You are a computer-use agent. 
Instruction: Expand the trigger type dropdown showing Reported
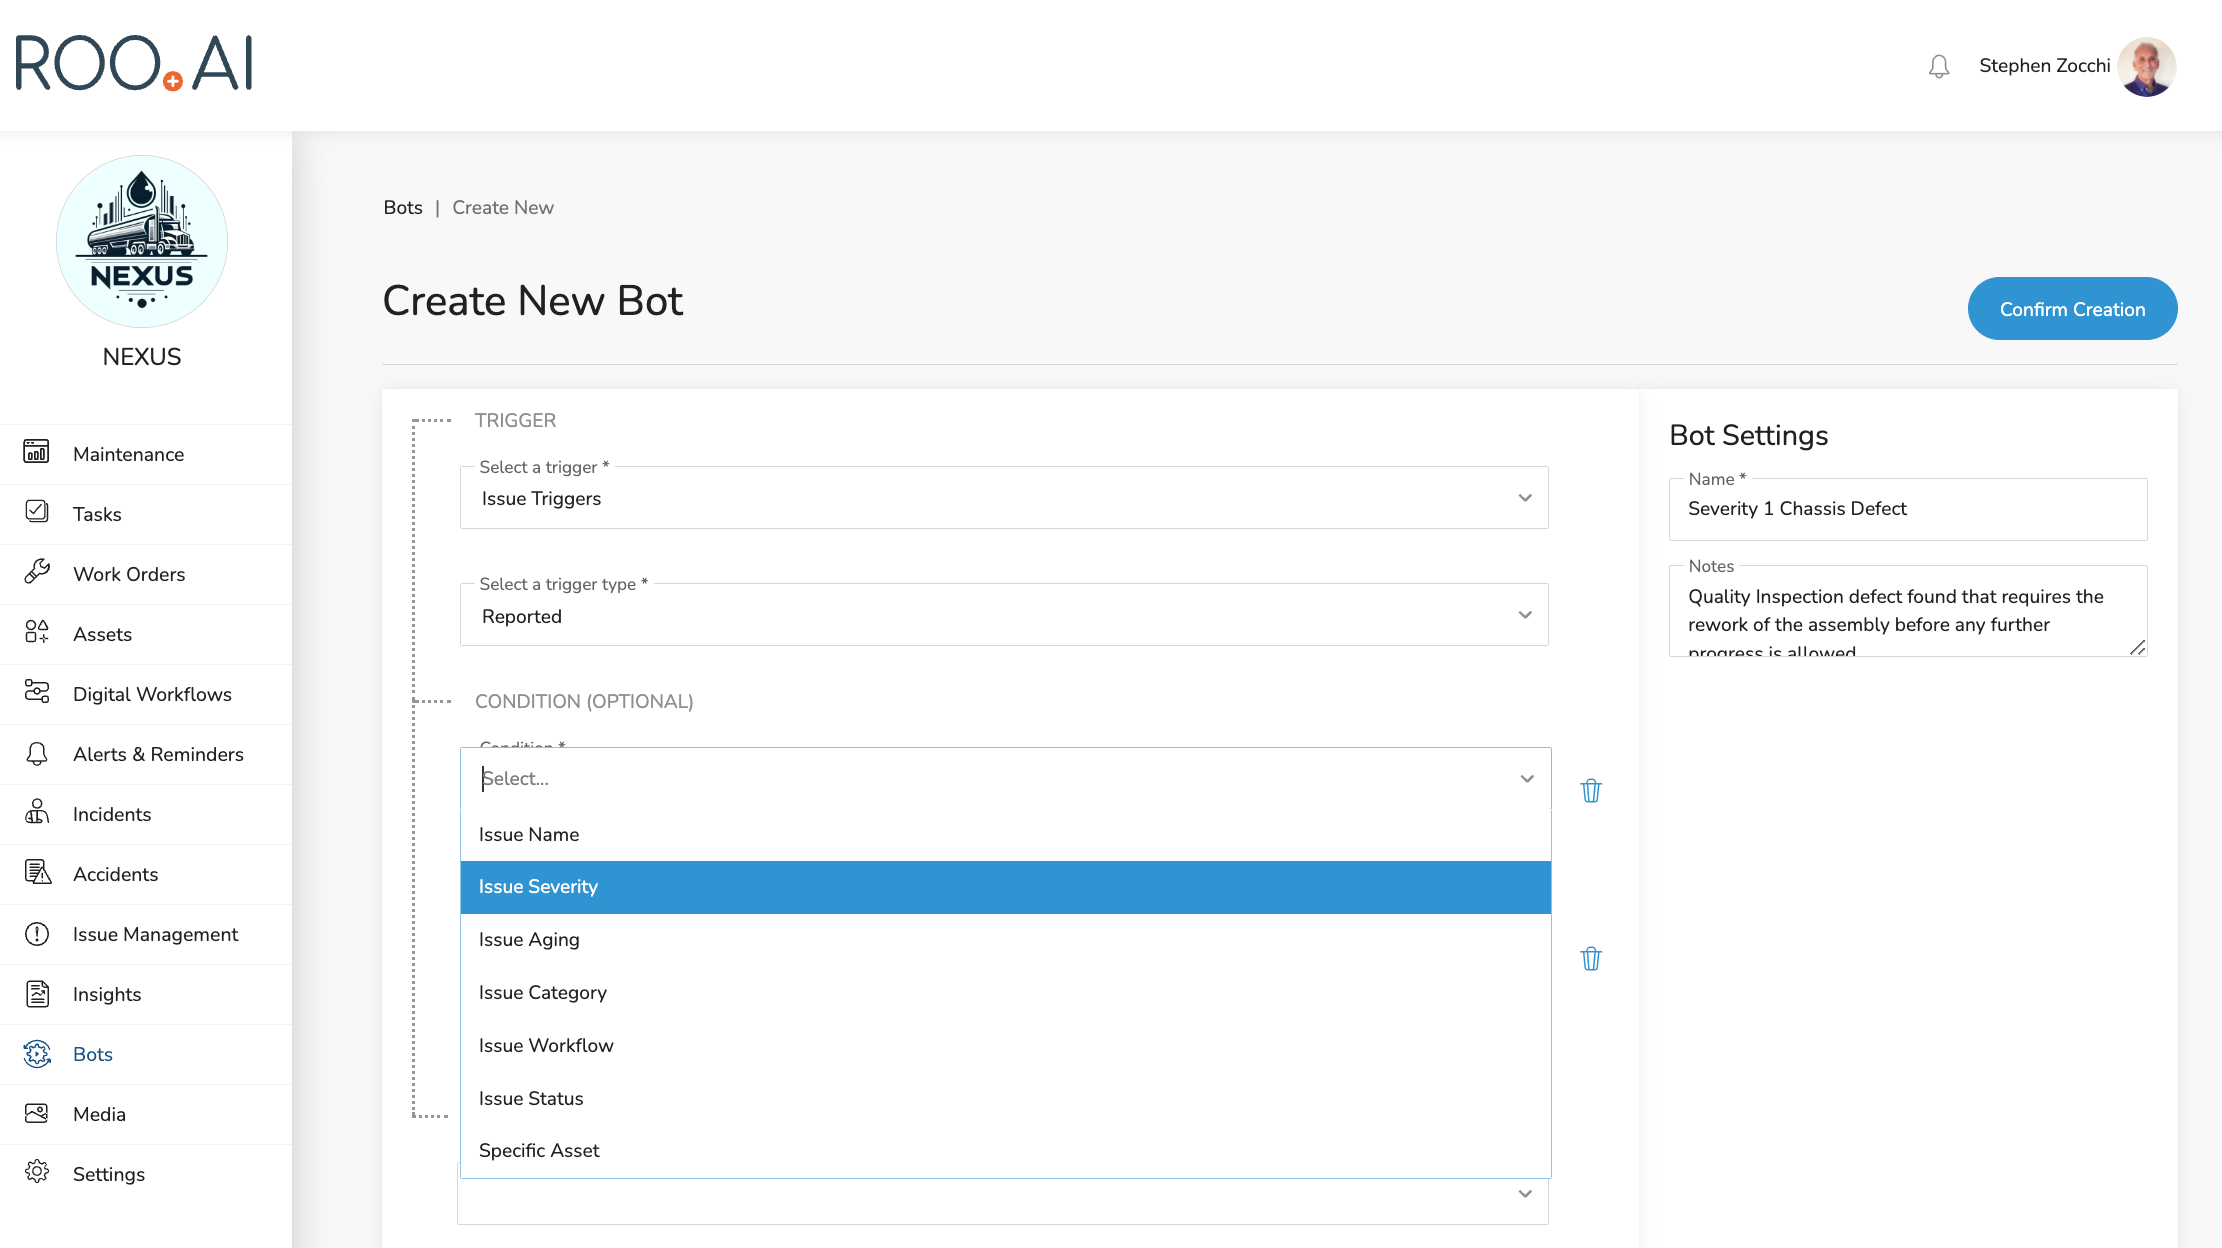[1003, 616]
